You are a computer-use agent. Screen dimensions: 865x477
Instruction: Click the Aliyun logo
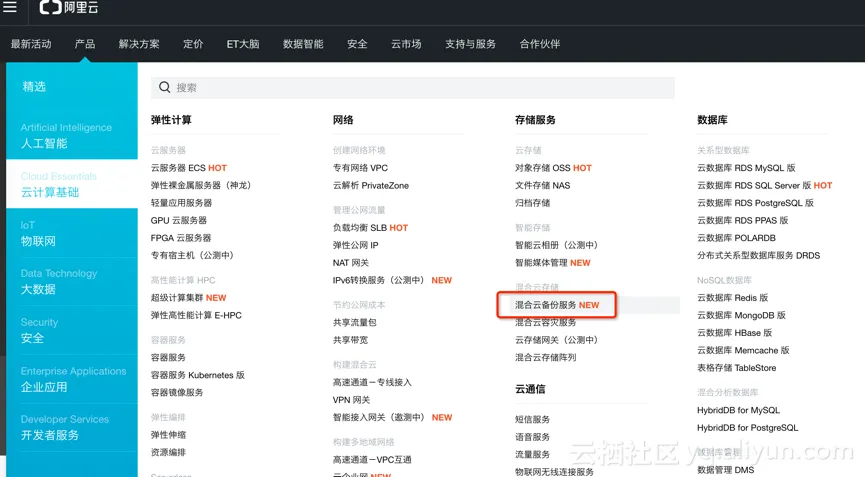69,7
